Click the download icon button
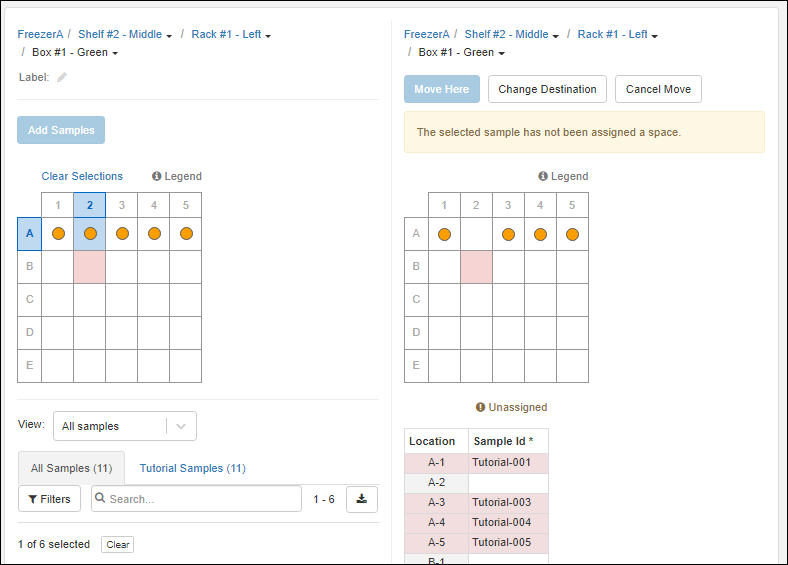The height and width of the screenshot is (565, 788). point(361,499)
